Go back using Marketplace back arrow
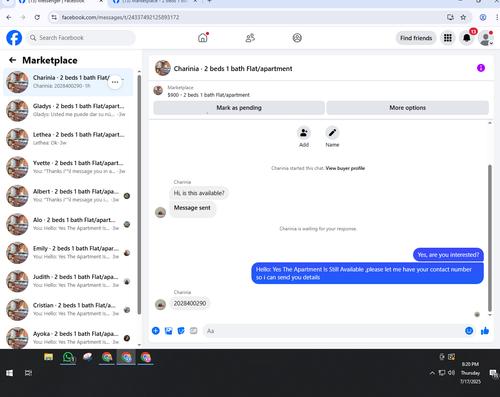500x397 pixels. click(13, 60)
